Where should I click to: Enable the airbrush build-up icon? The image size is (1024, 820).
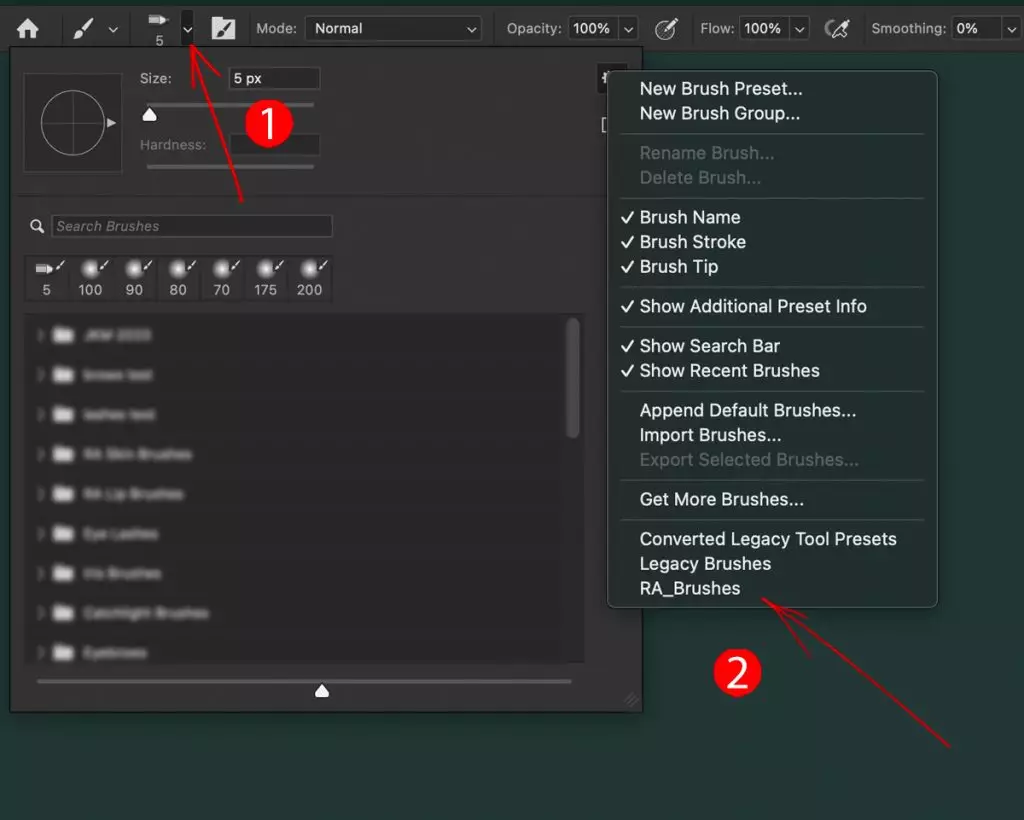837,29
